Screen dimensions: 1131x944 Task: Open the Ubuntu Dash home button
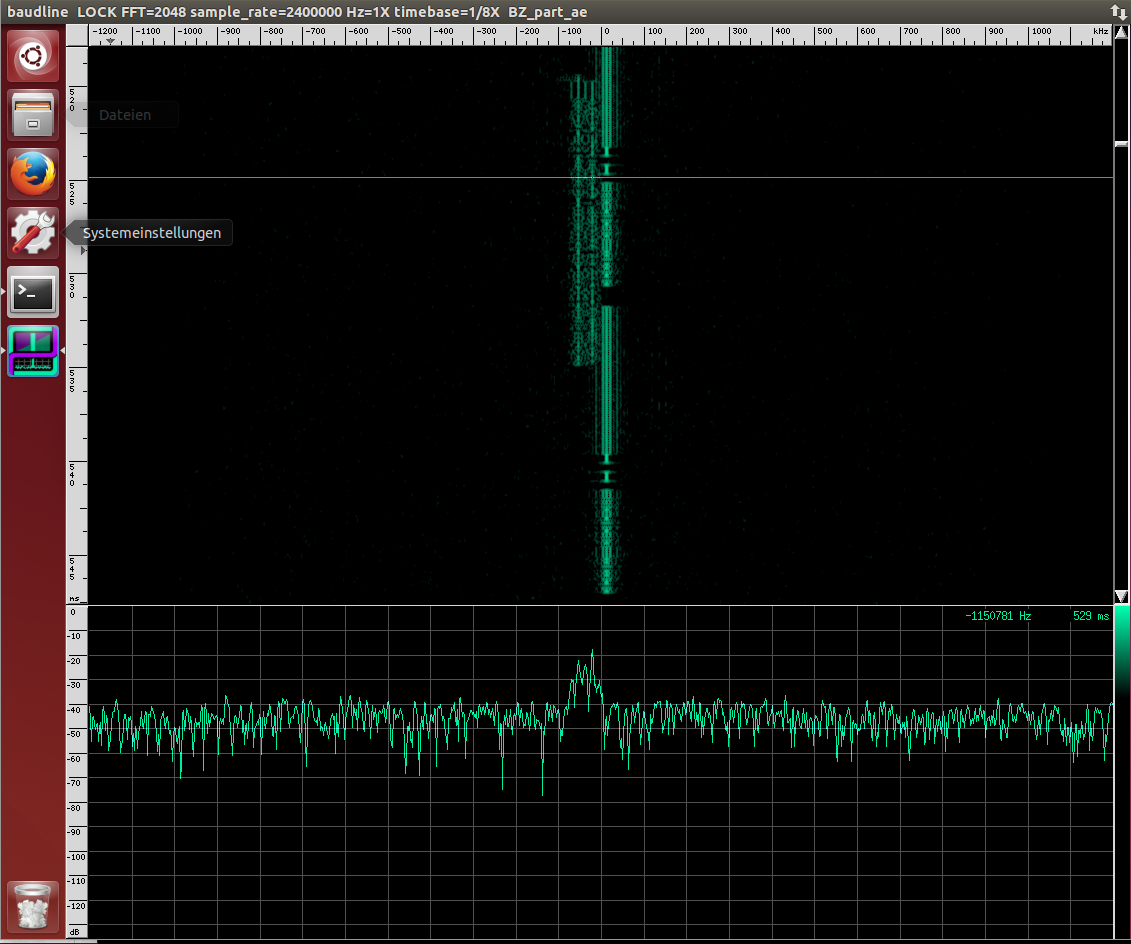click(33, 56)
